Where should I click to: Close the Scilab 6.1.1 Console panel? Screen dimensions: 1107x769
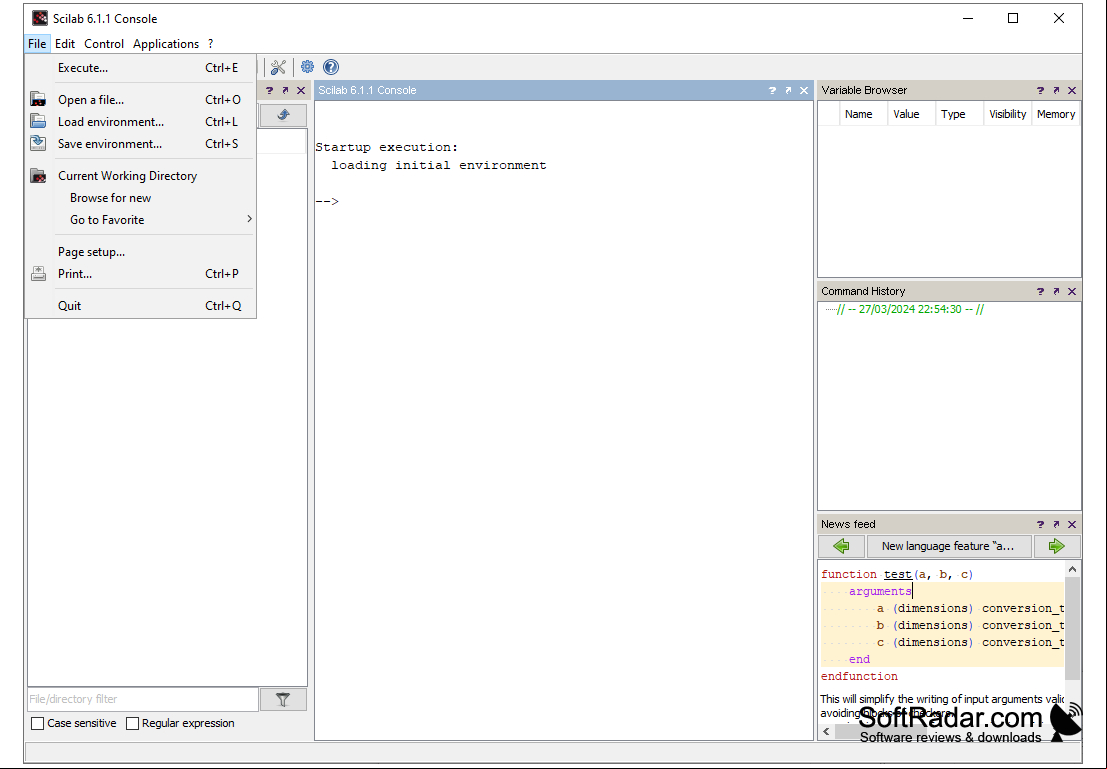pyautogui.click(x=804, y=90)
